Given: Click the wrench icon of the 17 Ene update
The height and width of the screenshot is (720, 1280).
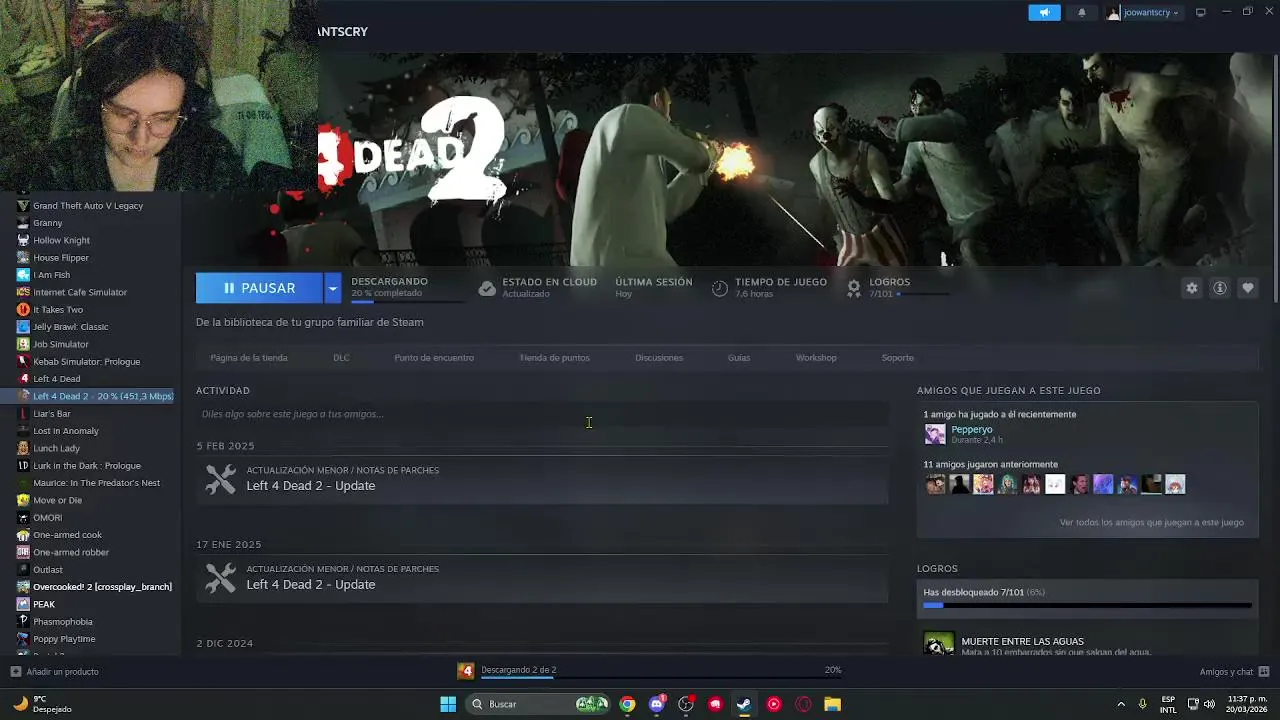Looking at the screenshot, I should tap(220, 578).
